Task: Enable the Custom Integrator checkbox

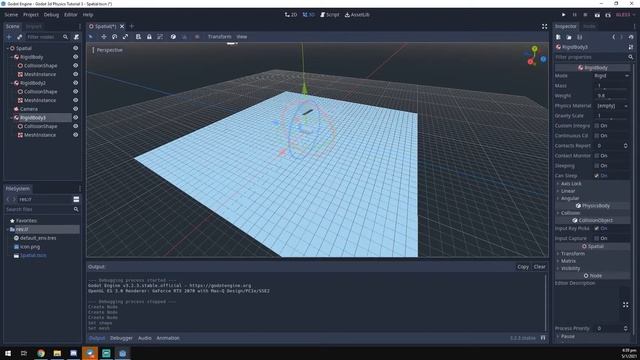Action: pyautogui.click(x=597, y=126)
